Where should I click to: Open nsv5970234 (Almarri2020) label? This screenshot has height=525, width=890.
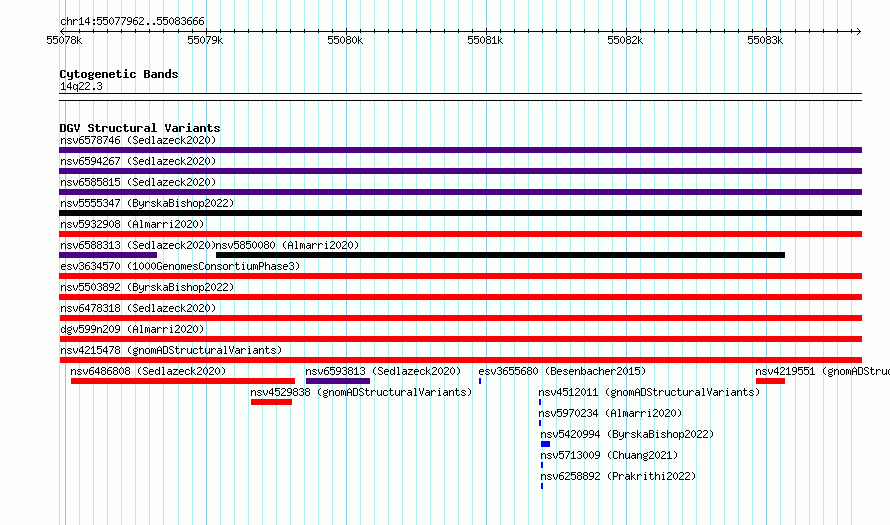pyautogui.click(x=610, y=413)
